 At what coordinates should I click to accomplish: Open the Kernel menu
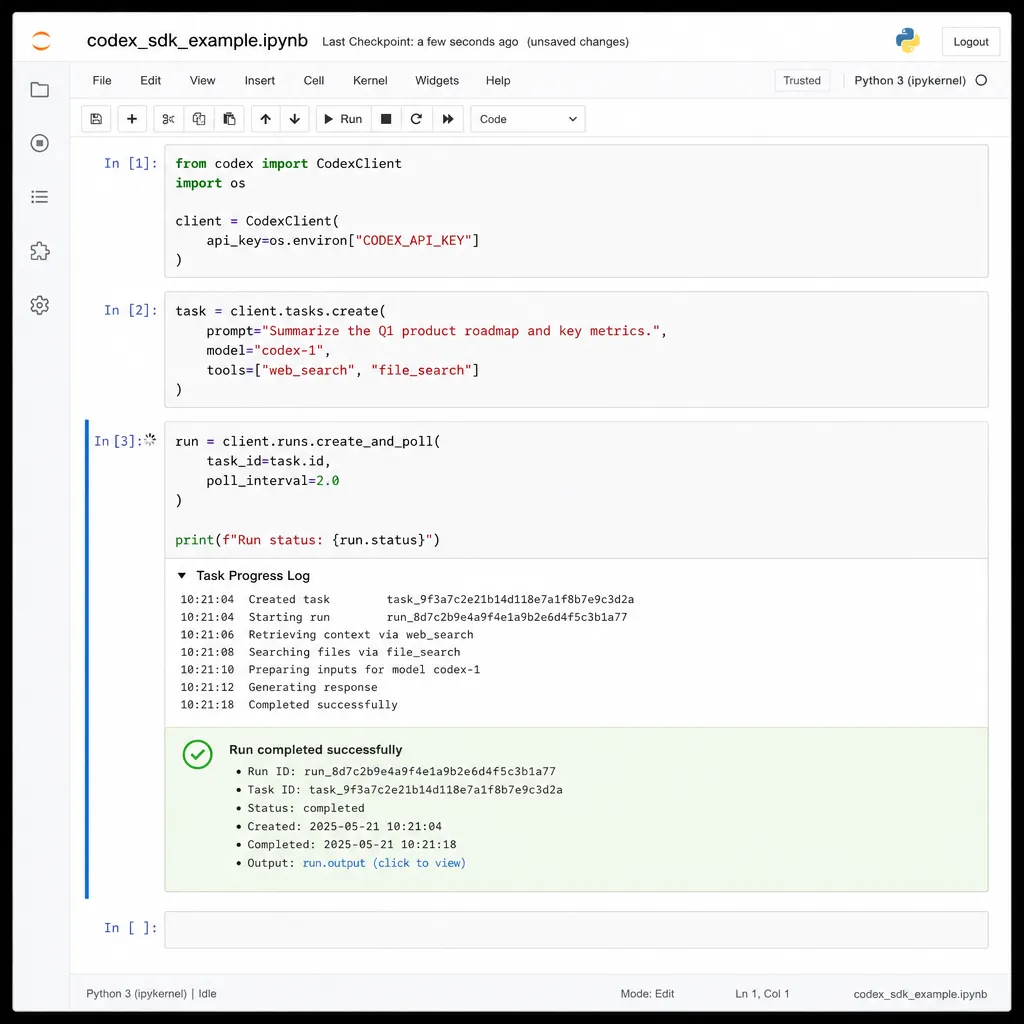(370, 80)
